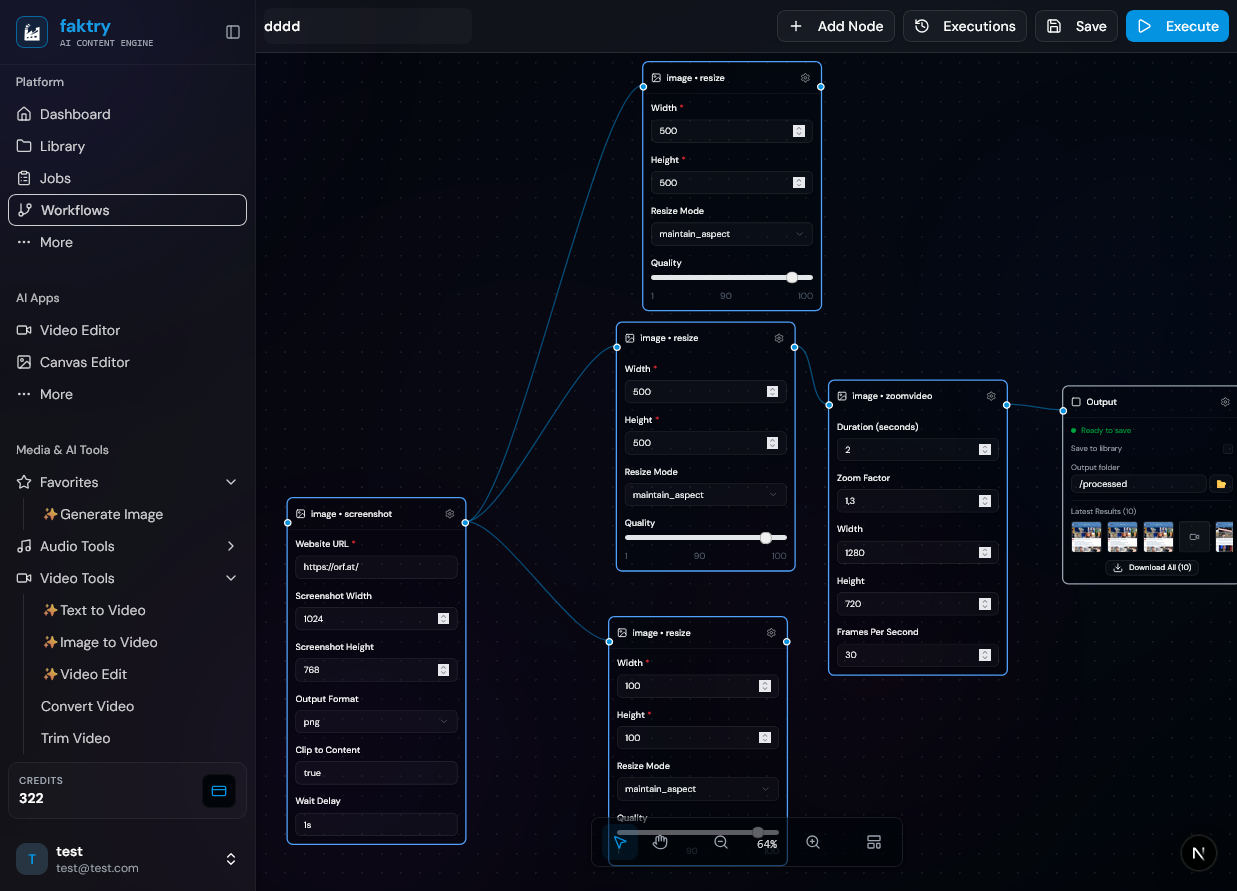Click the Zoom Factor stepper arrows
The image size is (1237, 891).
click(985, 501)
